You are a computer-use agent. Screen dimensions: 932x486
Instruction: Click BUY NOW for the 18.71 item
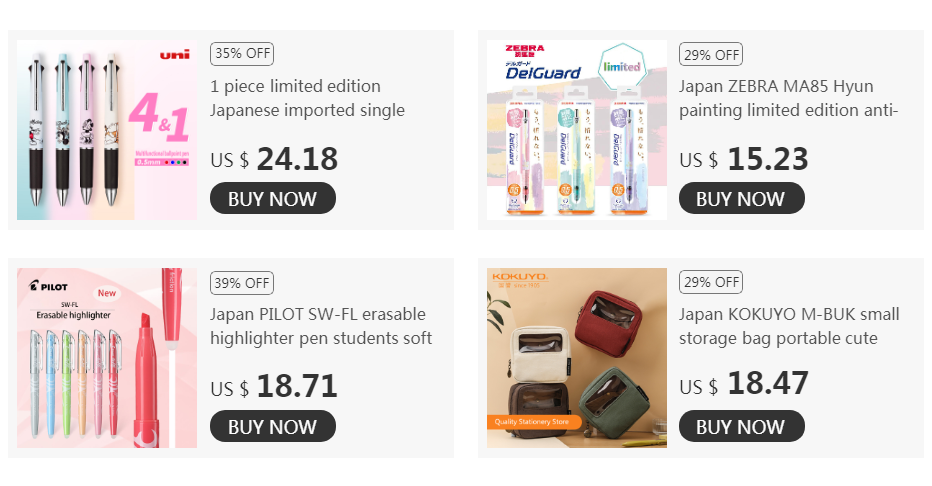coord(273,426)
